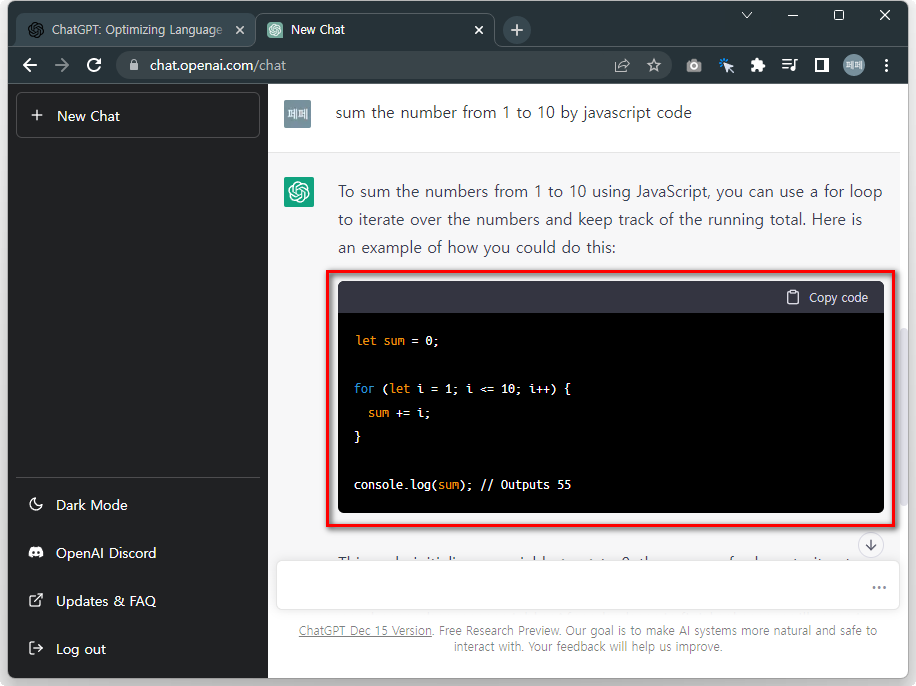The height and width of the screenshot is (686, 916).
Task: Open the Chrome profile avatar
Action: tap(854, 65)
